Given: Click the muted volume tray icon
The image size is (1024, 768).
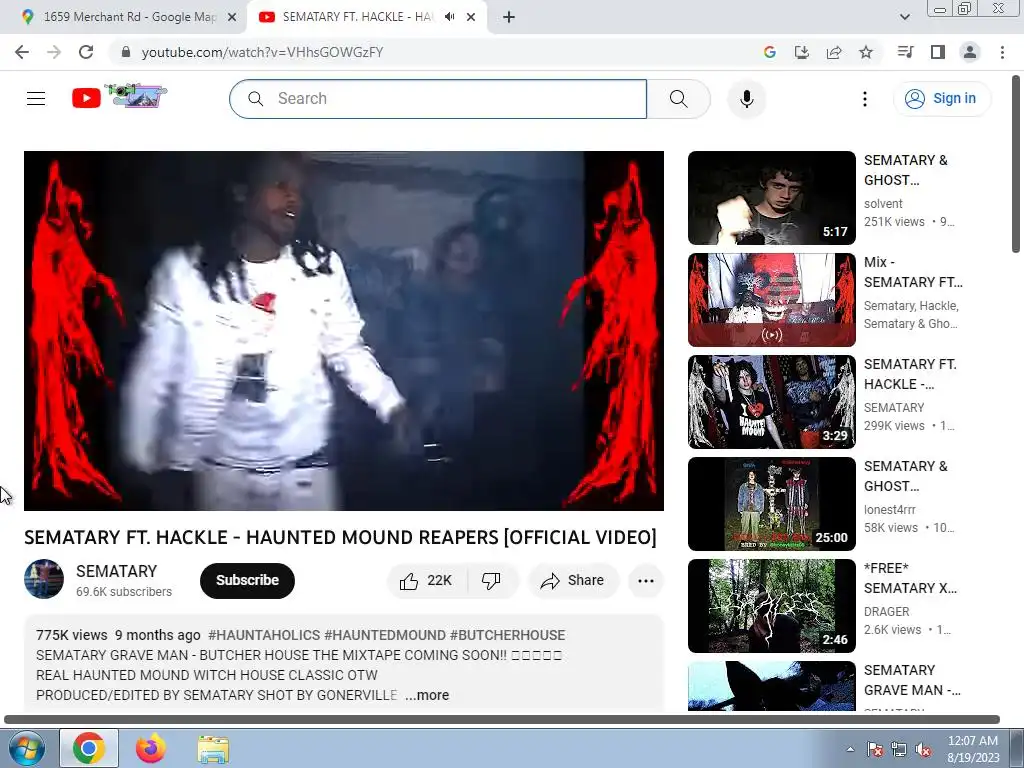Looking at the screenshot, I should coord(923,750).
